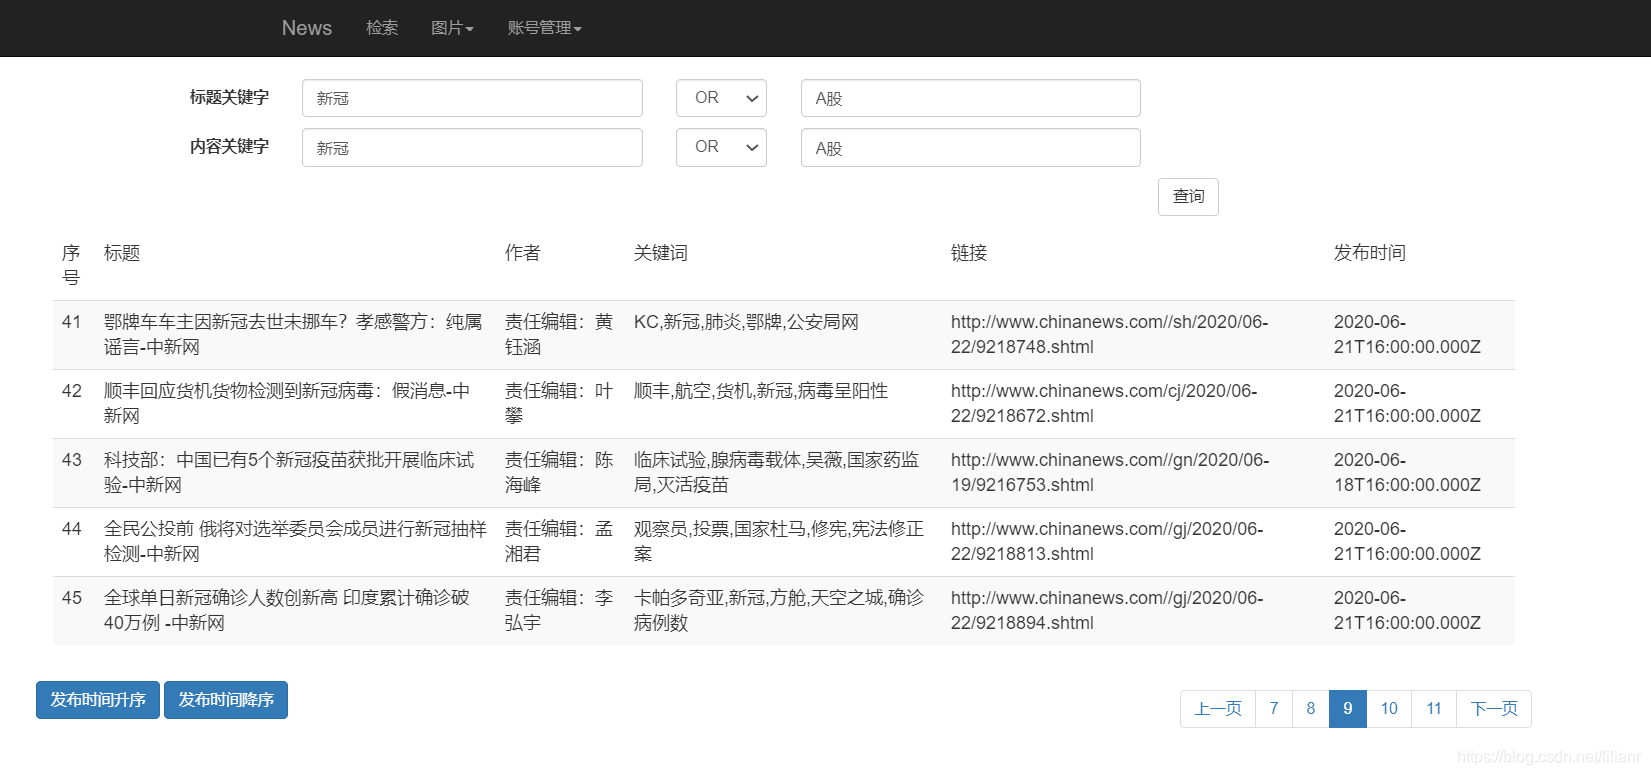Open the OR operator dropdown for title keywords
1651x775 pixels.
point(721,98)
